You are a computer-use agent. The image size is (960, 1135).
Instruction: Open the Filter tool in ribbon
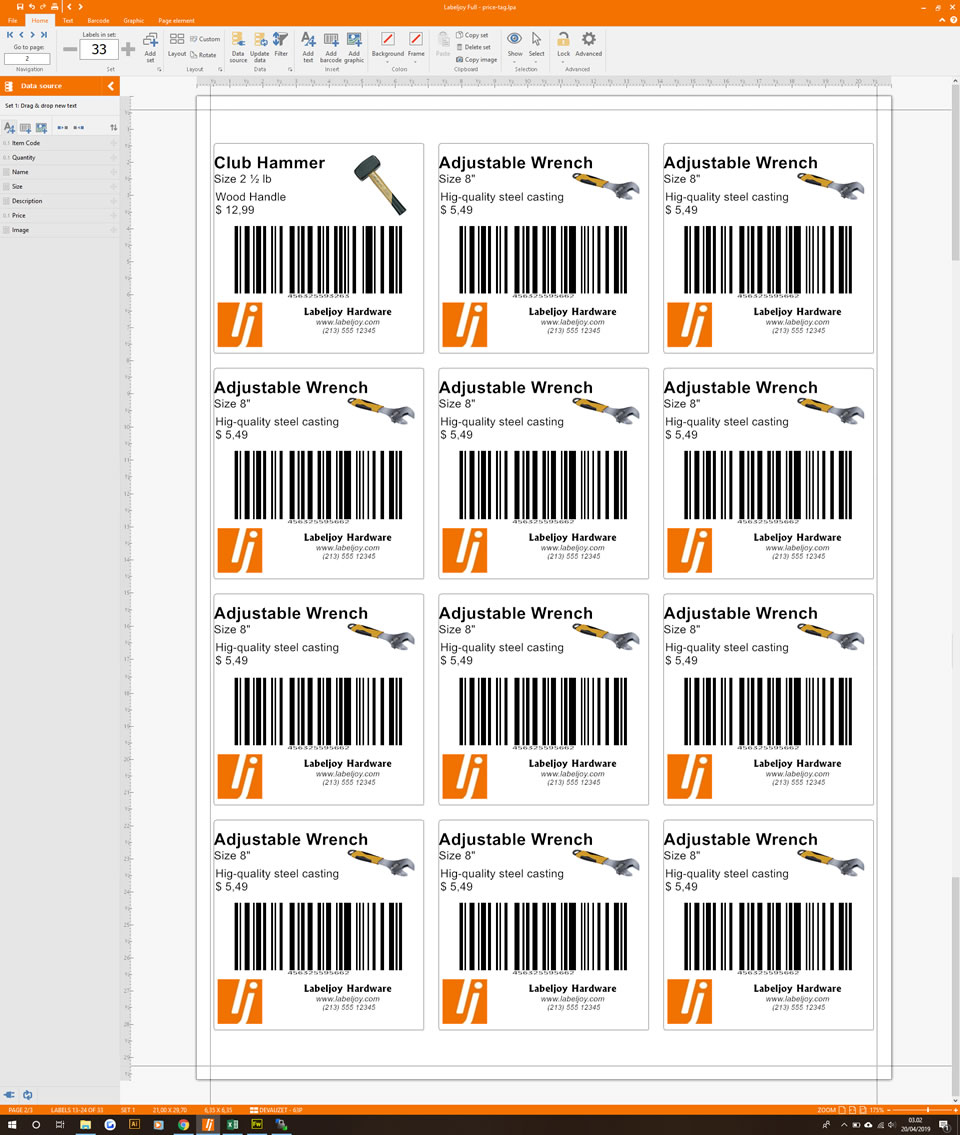[x=281, y=44]
